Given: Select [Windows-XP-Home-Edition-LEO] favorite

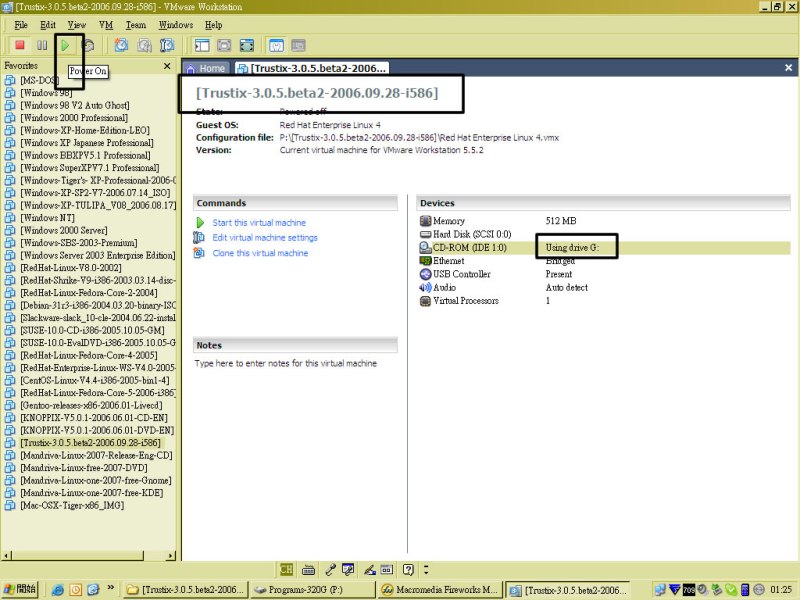Looking at the screenshot, I should coord(85,130).
